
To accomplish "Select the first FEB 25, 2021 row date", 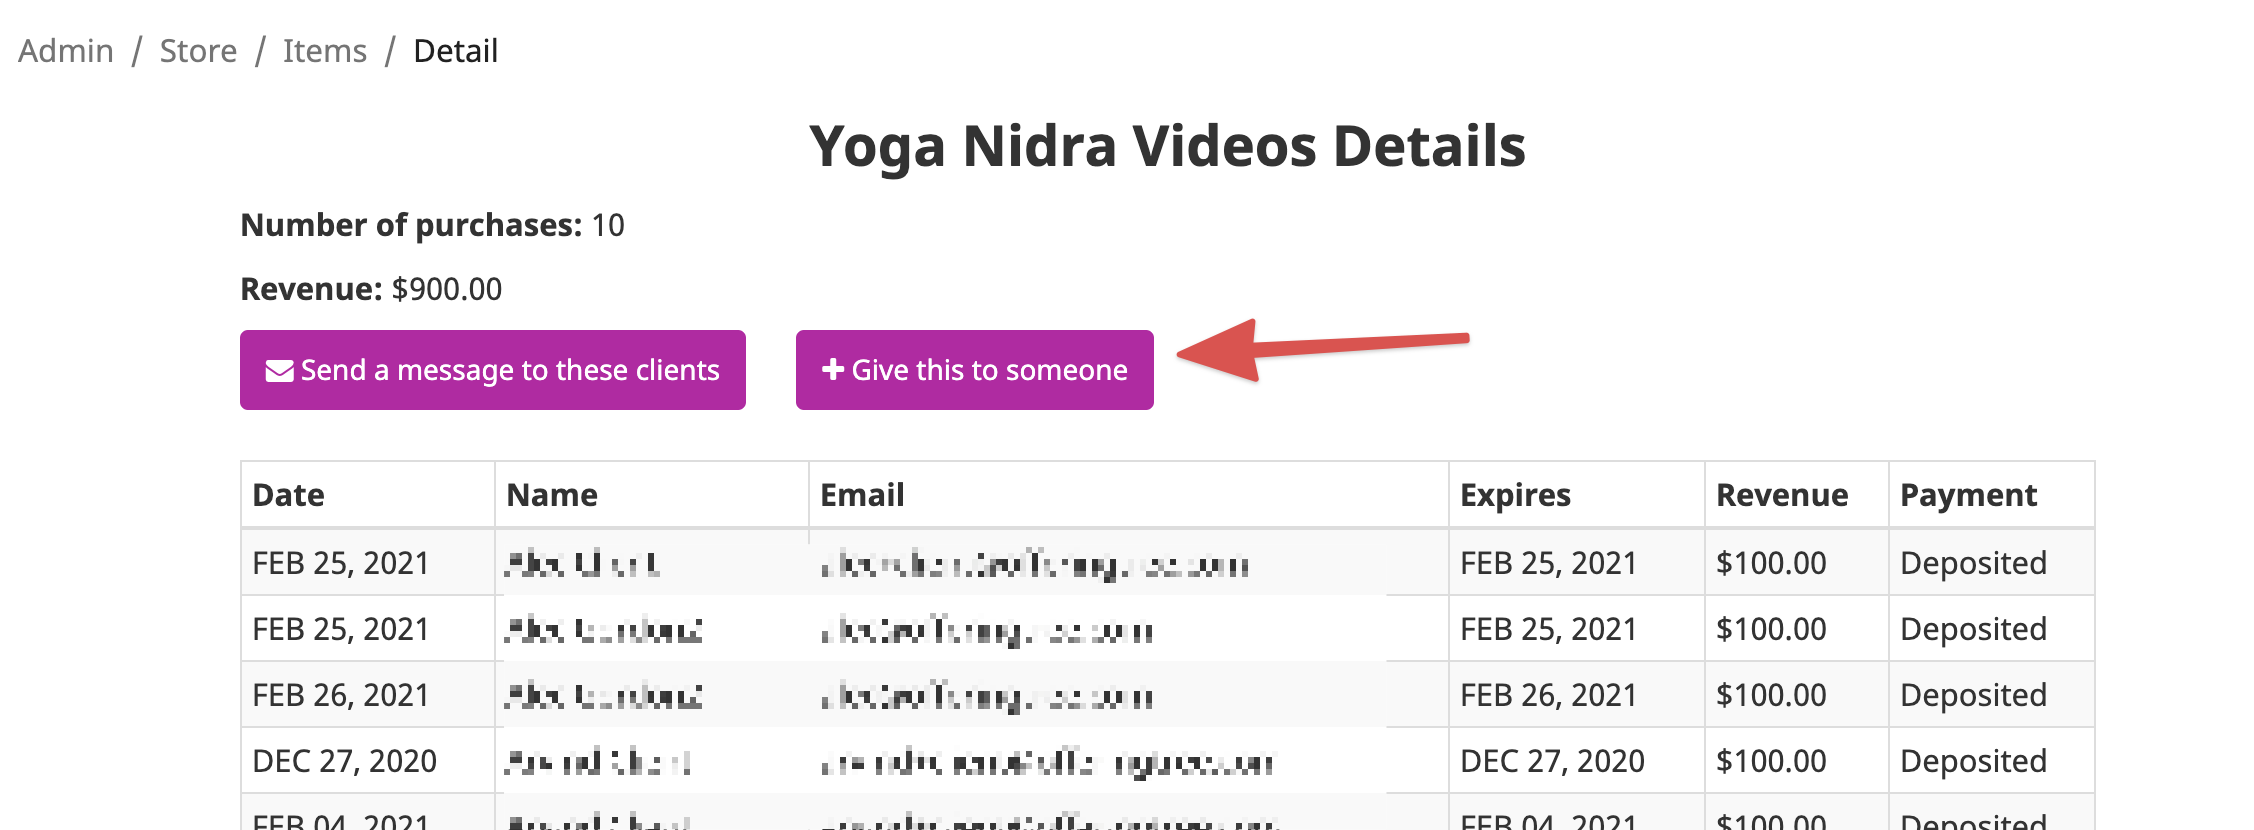I will (341, 563).
